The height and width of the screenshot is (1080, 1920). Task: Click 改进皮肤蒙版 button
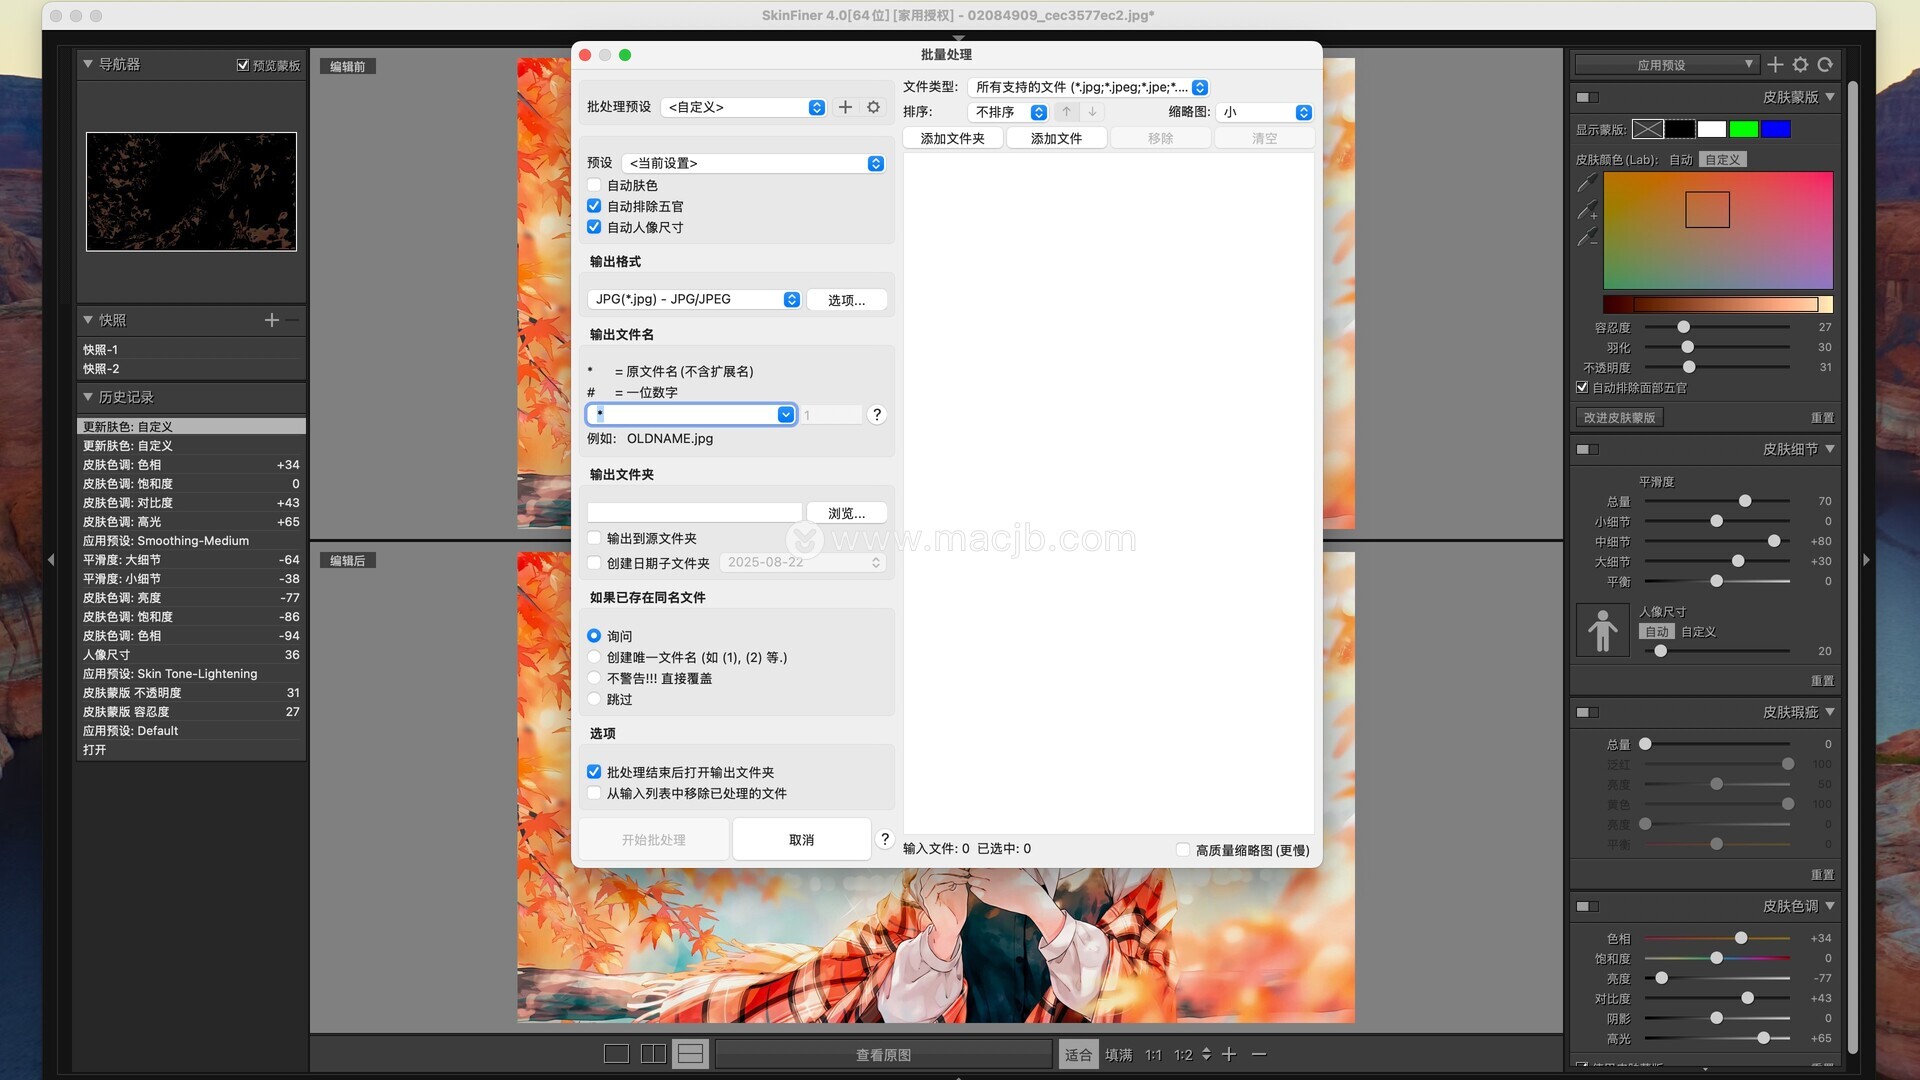(1619, 417)
